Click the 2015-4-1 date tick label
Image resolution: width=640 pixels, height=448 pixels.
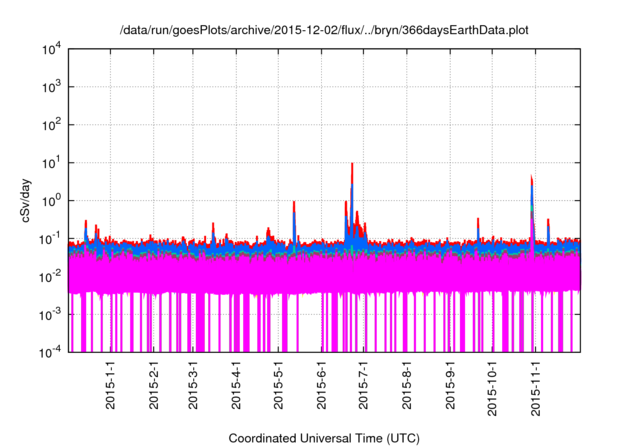click(x=236, y=385)
